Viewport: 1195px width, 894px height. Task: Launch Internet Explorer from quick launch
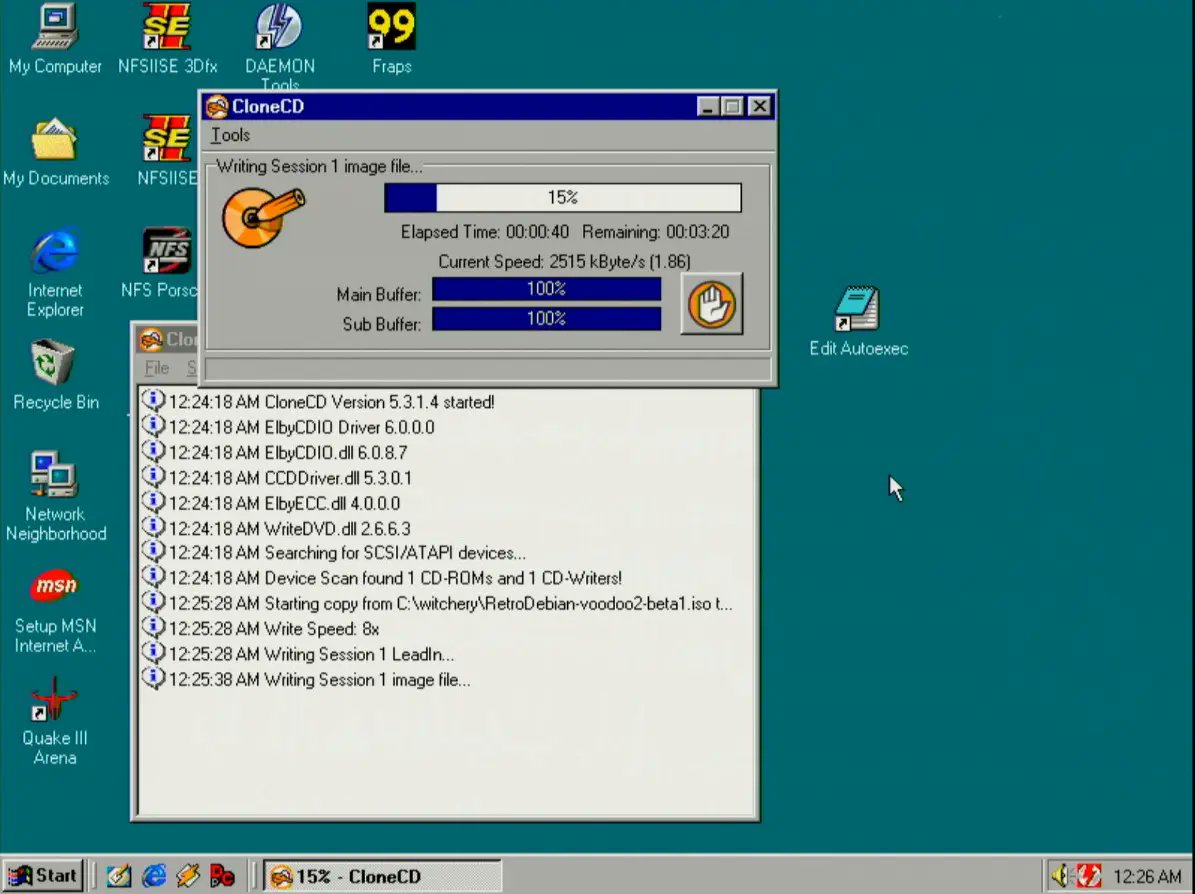point(154,876)
